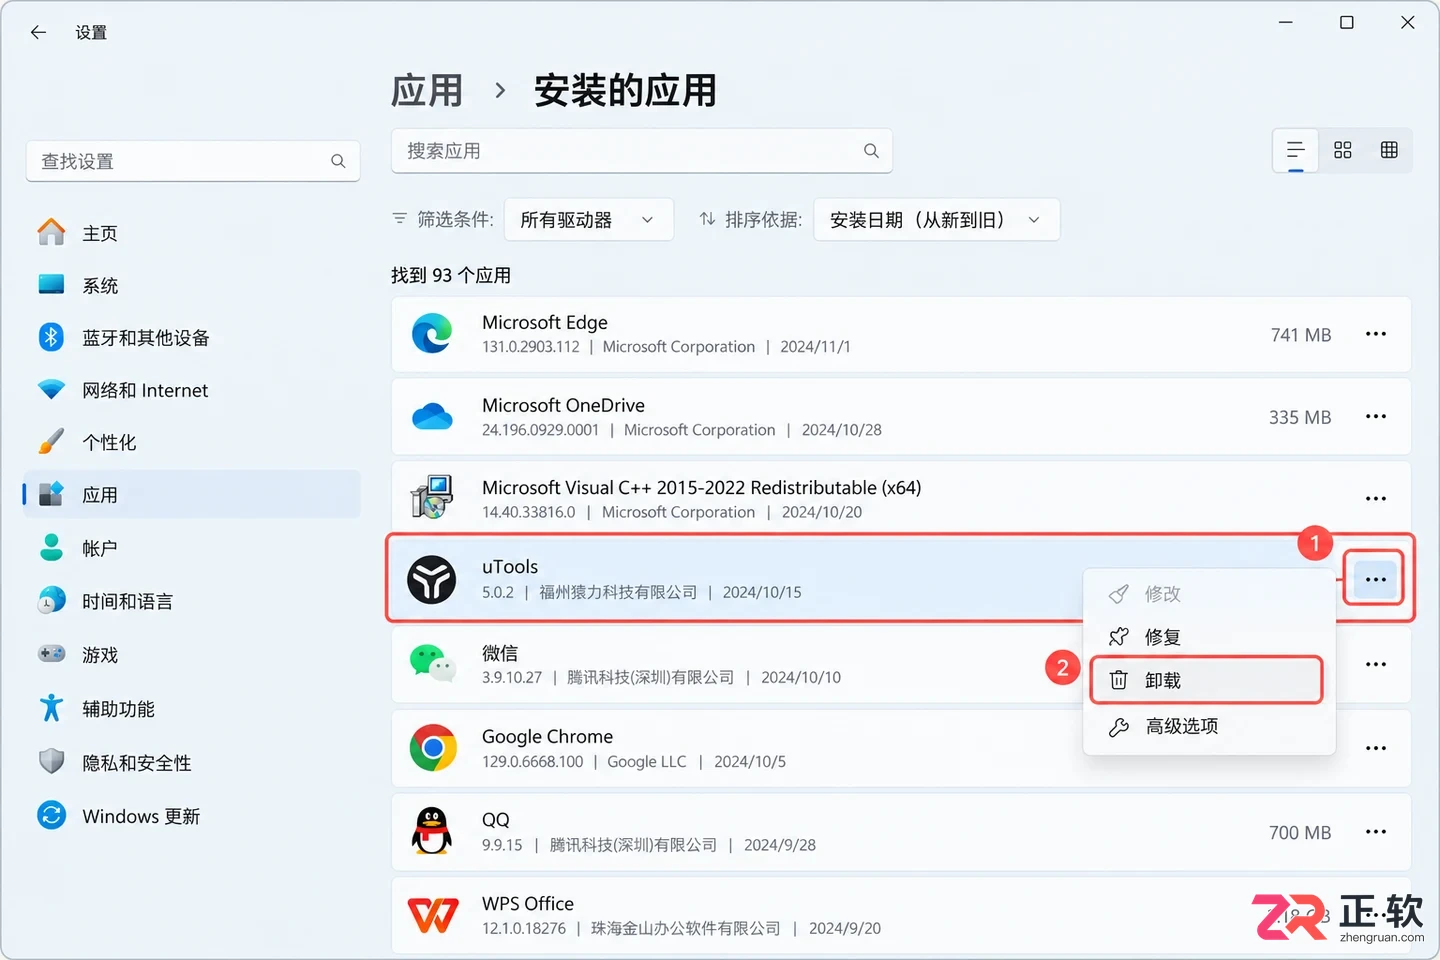The width and height of the screenshot is (1440, 960).
Task: Click the Microsoft OneDrive app icon
Action: (x=432, y=416)
